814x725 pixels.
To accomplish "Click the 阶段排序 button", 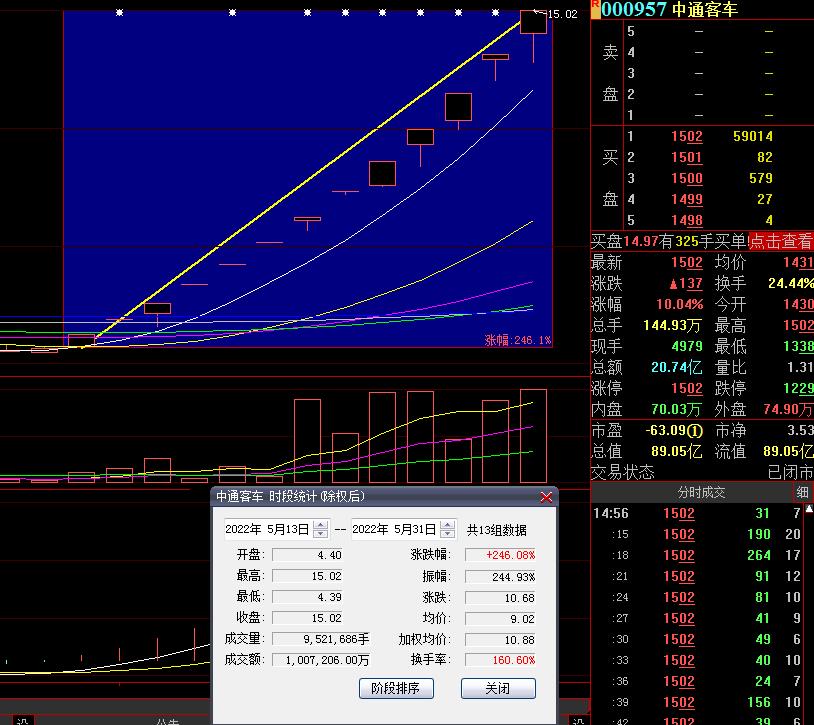I will pos(395,689).
